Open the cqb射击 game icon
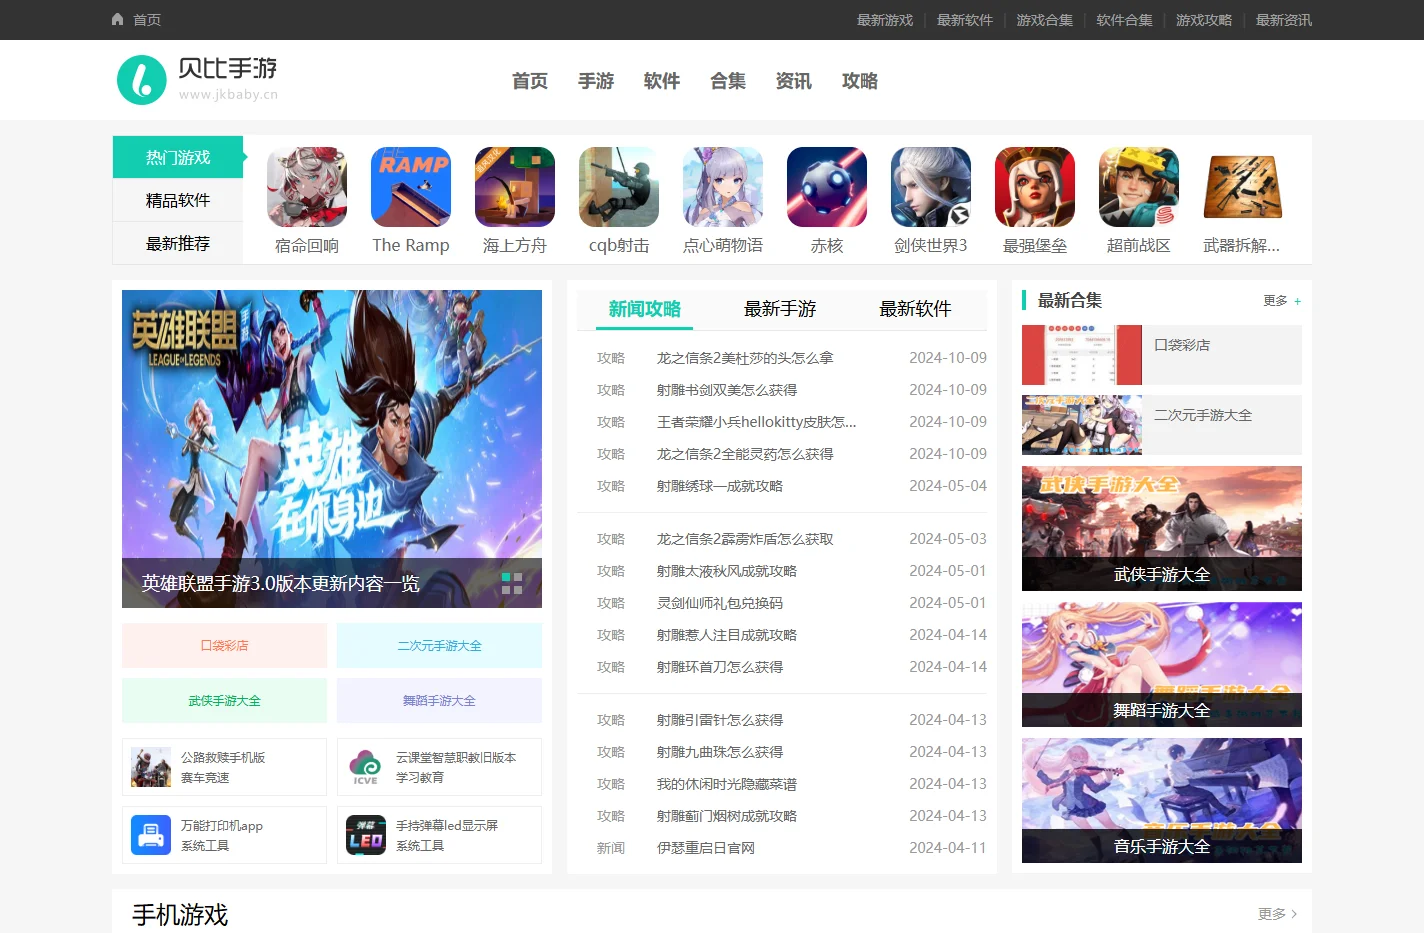 [619, 187]
